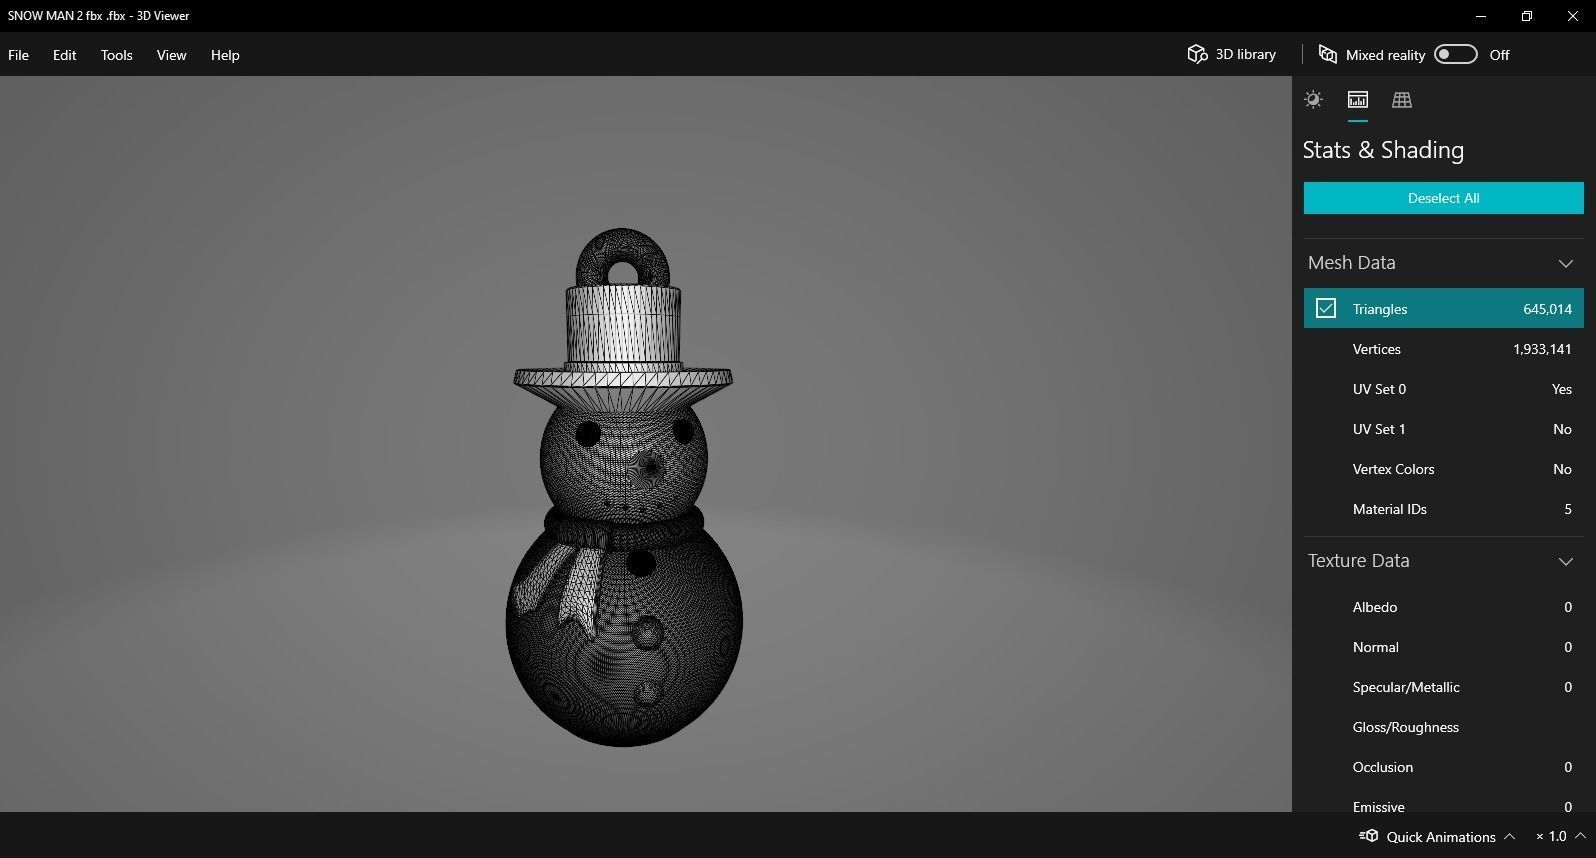The height and width of the screenshot is (858, 1596).
Task: Select the Normal texture row
Action: tap(1443, 647)
